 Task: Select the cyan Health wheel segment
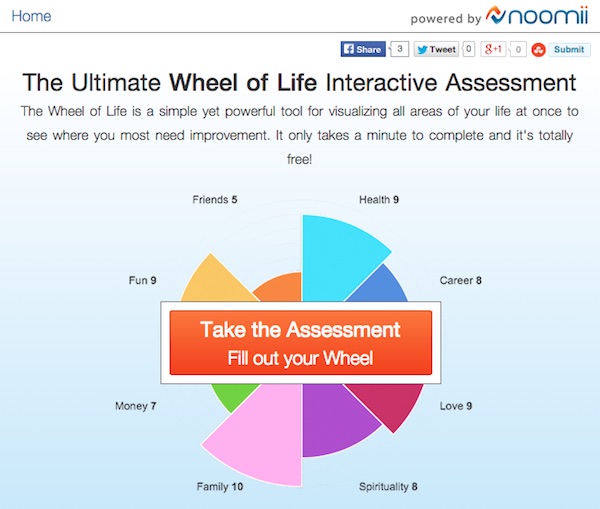point(337,256)
